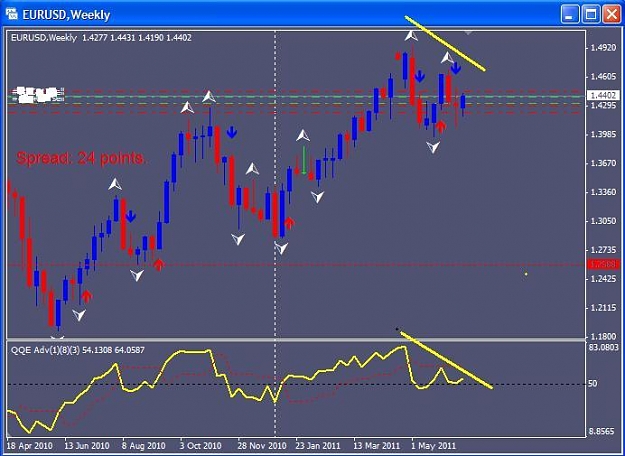Click the 1.3050 price axis label

pos(602,221)
